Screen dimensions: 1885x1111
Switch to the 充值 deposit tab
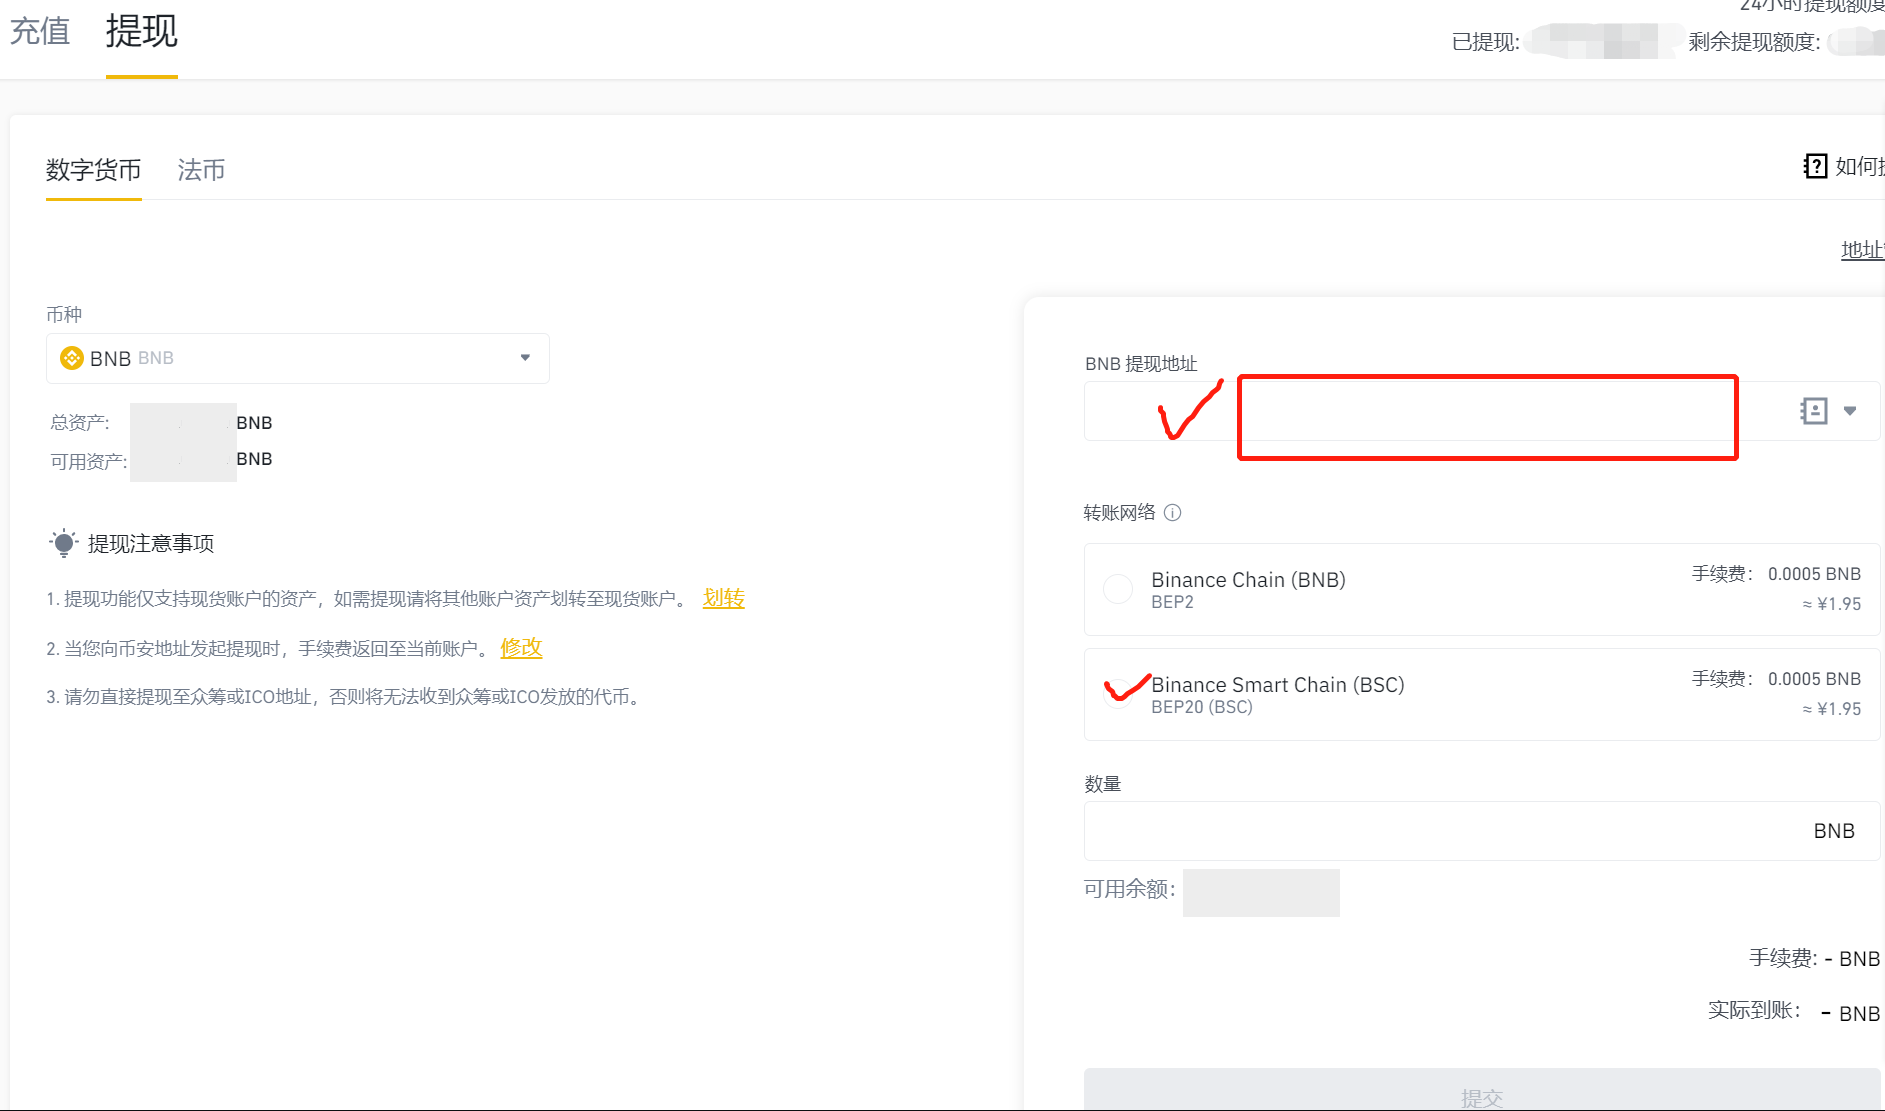tap(40, 31)
